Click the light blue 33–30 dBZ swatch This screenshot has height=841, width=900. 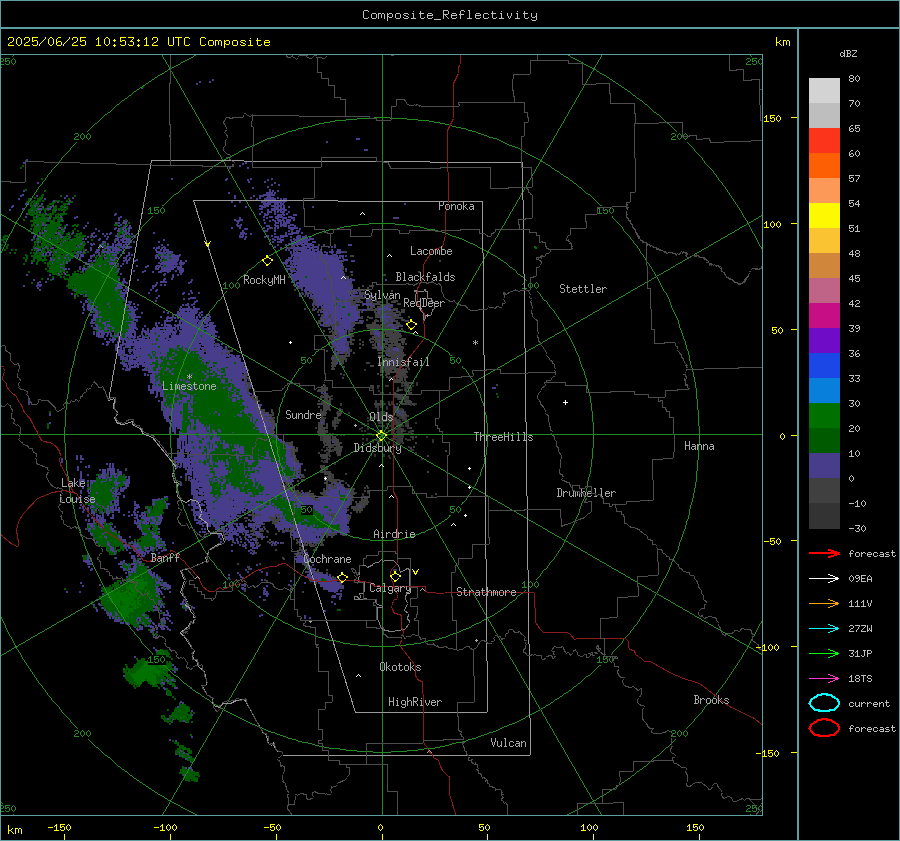coord(824,390)
